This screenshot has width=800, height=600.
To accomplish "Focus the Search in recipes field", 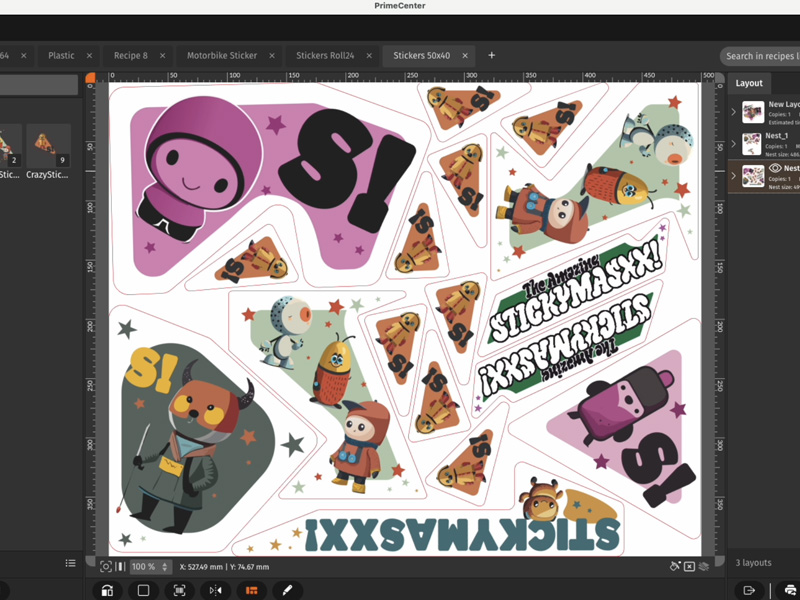I will point(760,56).
